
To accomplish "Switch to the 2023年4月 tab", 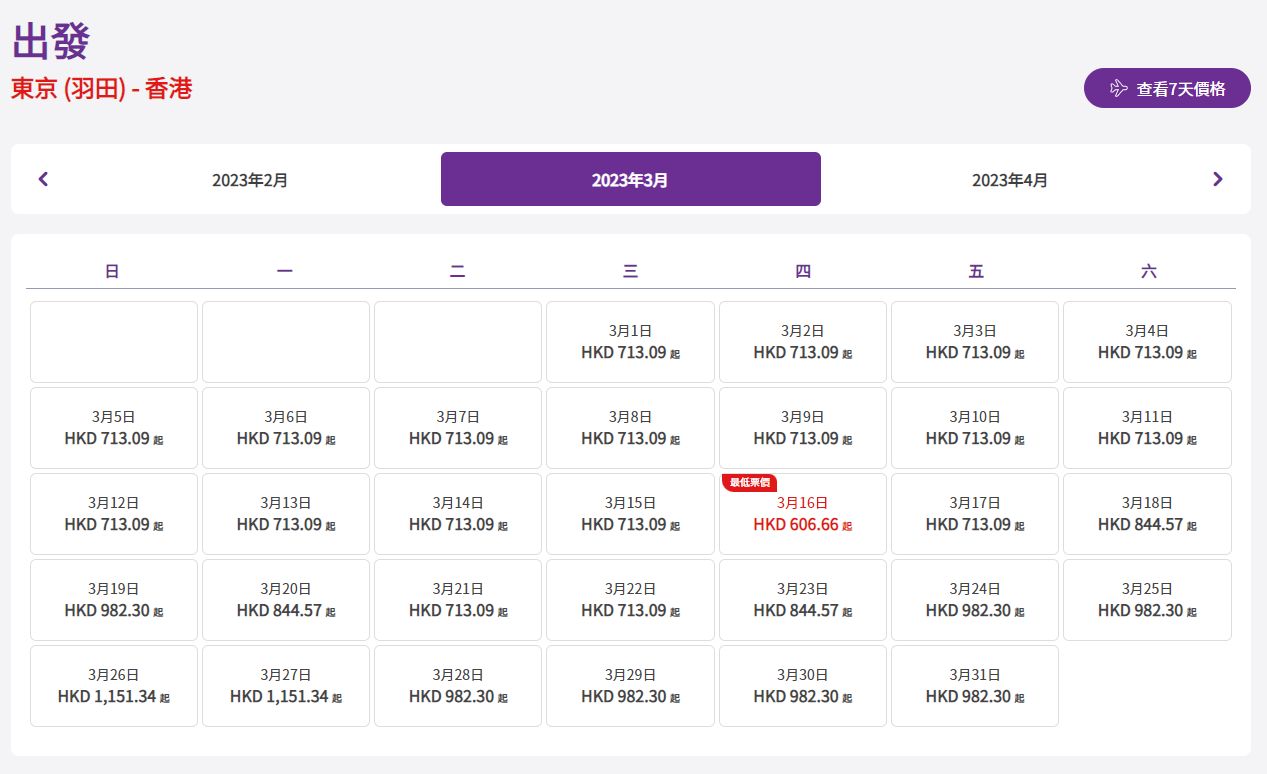I will (1010, 180).
